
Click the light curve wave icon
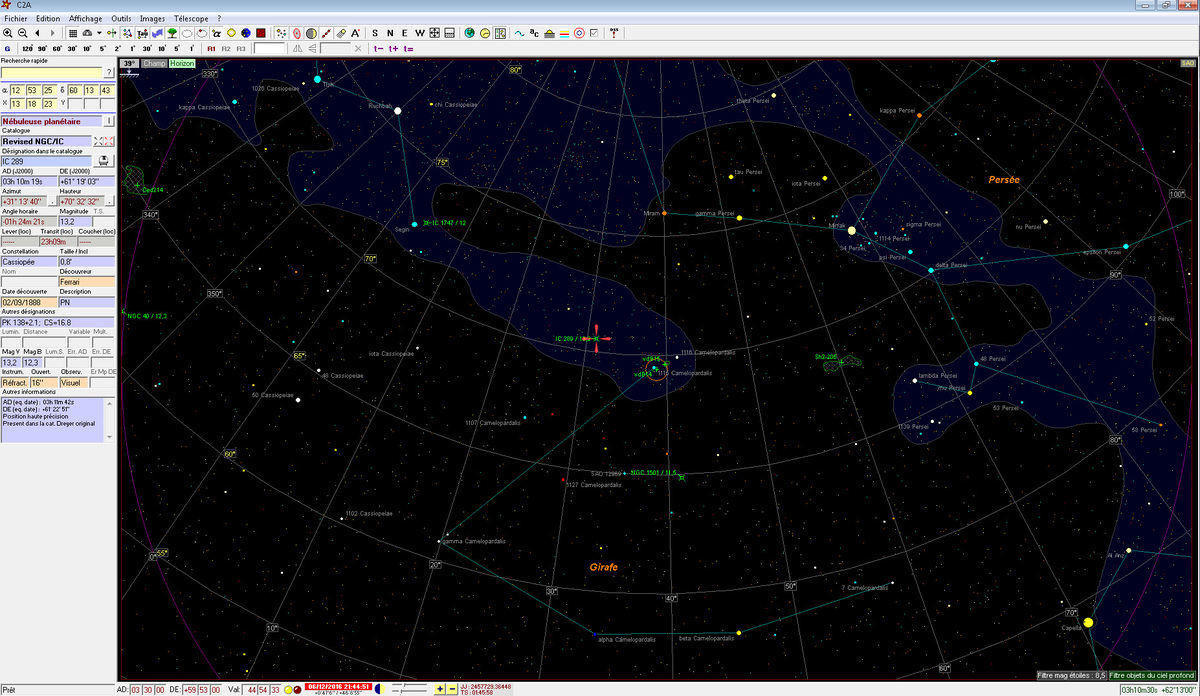(x=519, y=33)
